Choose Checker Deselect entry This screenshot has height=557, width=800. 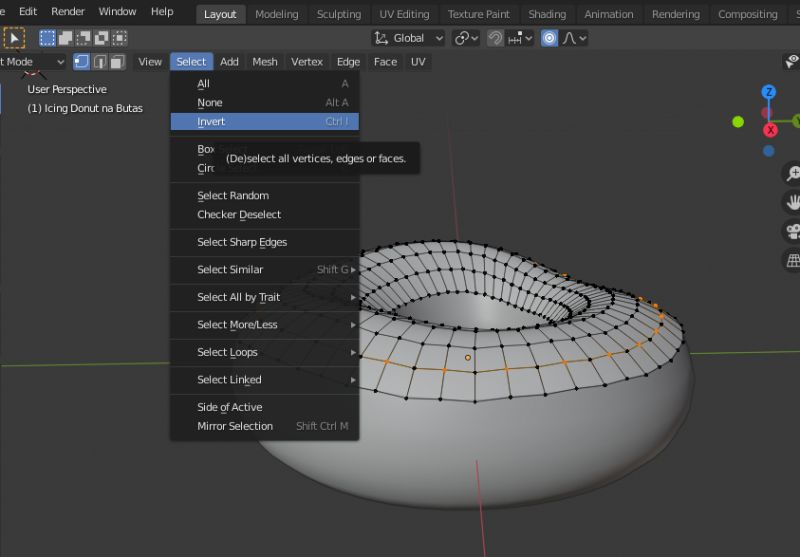[x=265, y=214]
